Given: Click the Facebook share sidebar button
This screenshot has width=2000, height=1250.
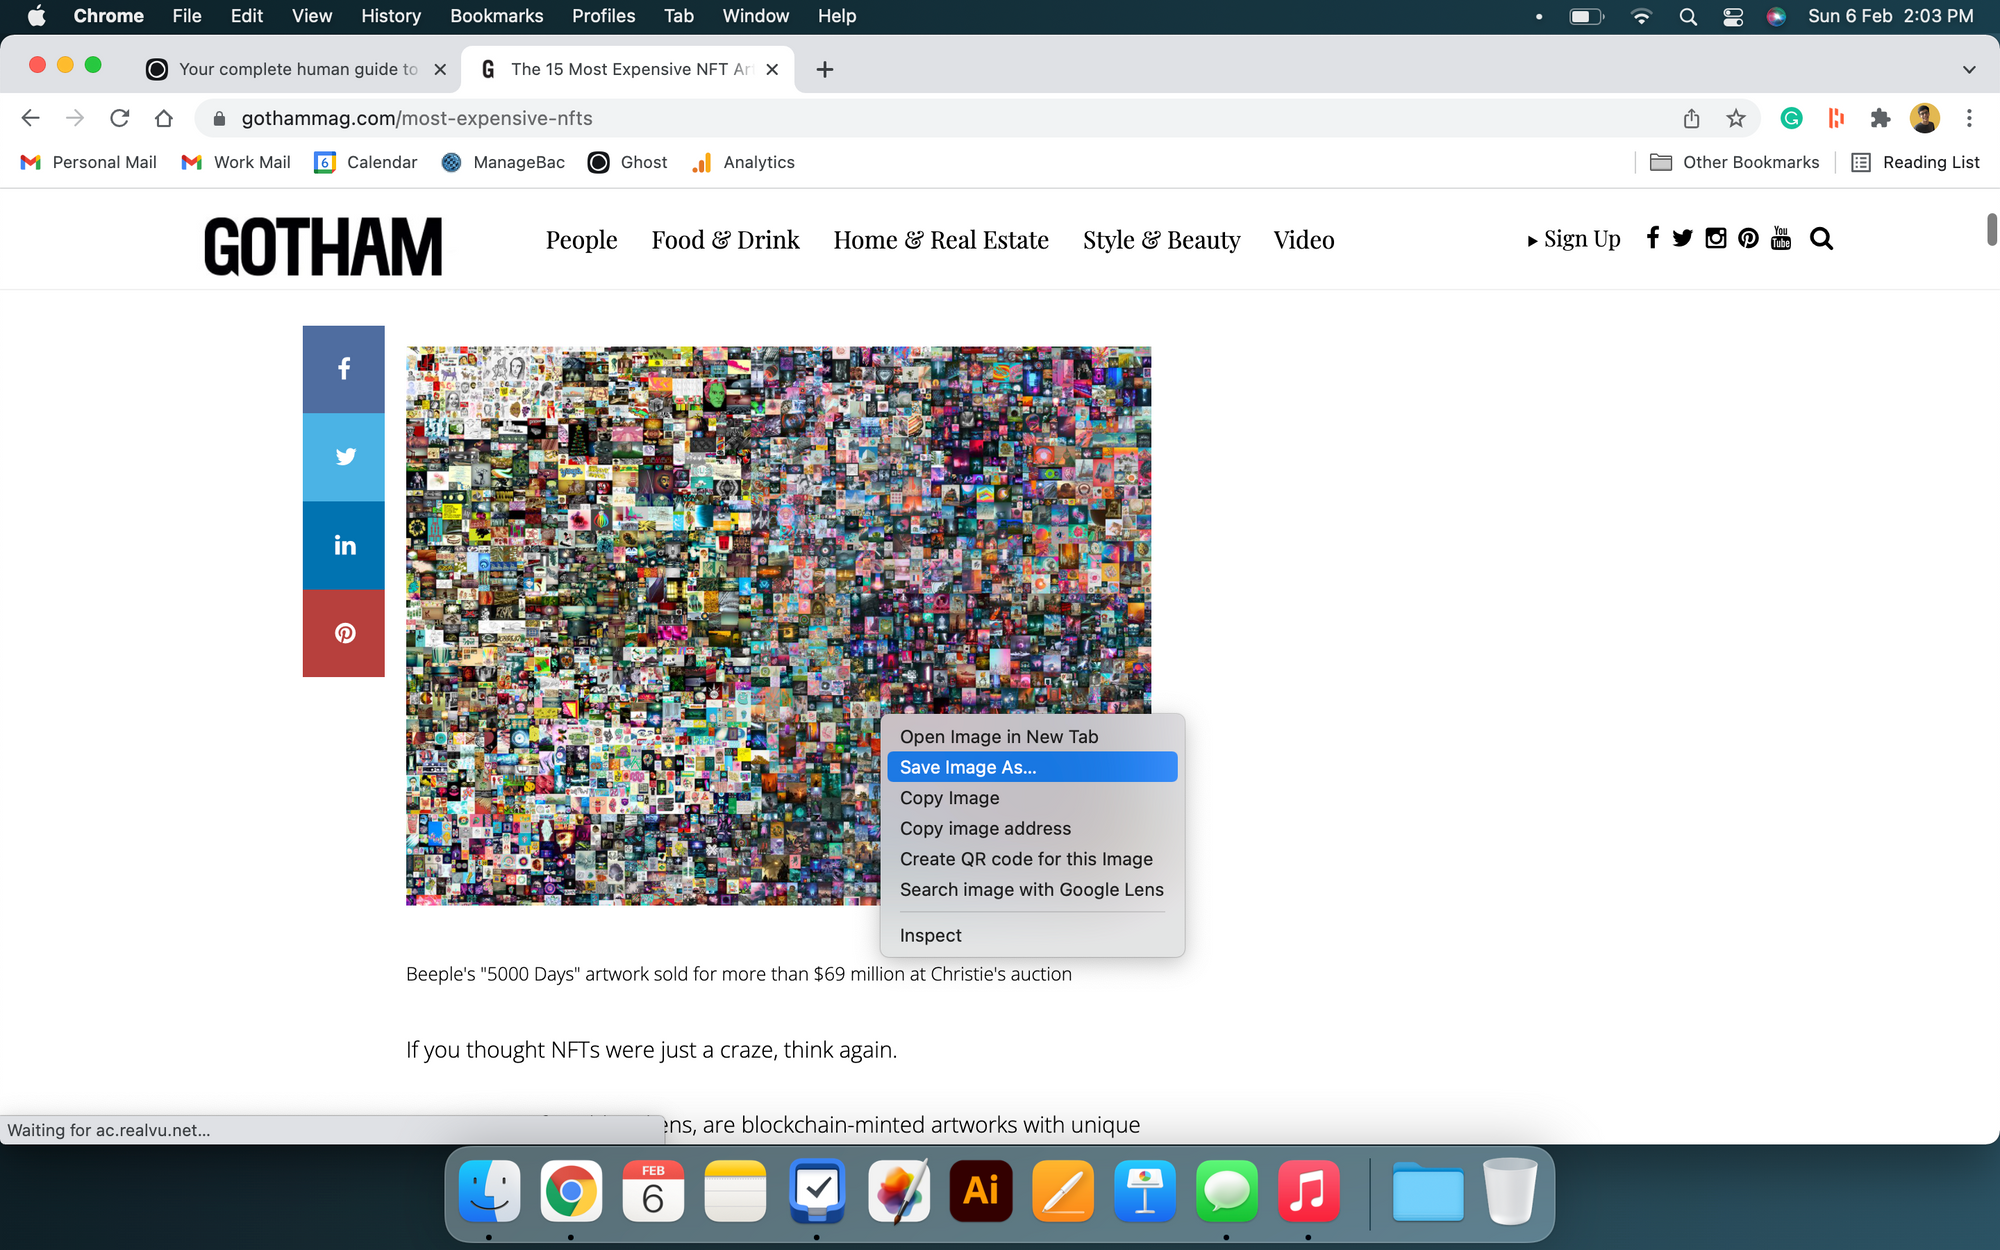Looking at the screenshot, I should tap(343, 369).
